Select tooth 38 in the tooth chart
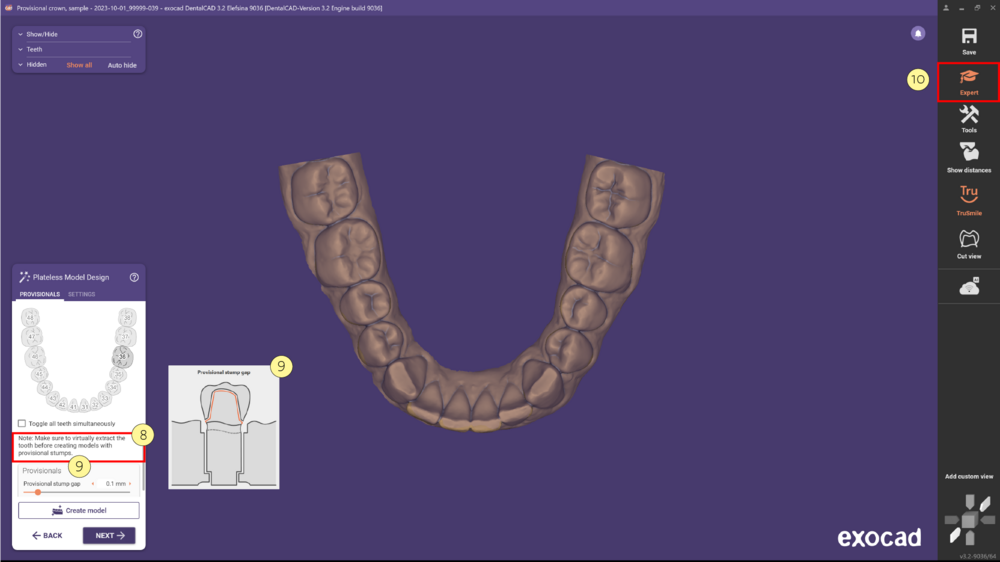This screenshot has height=562, width=1000. [127, 317]
